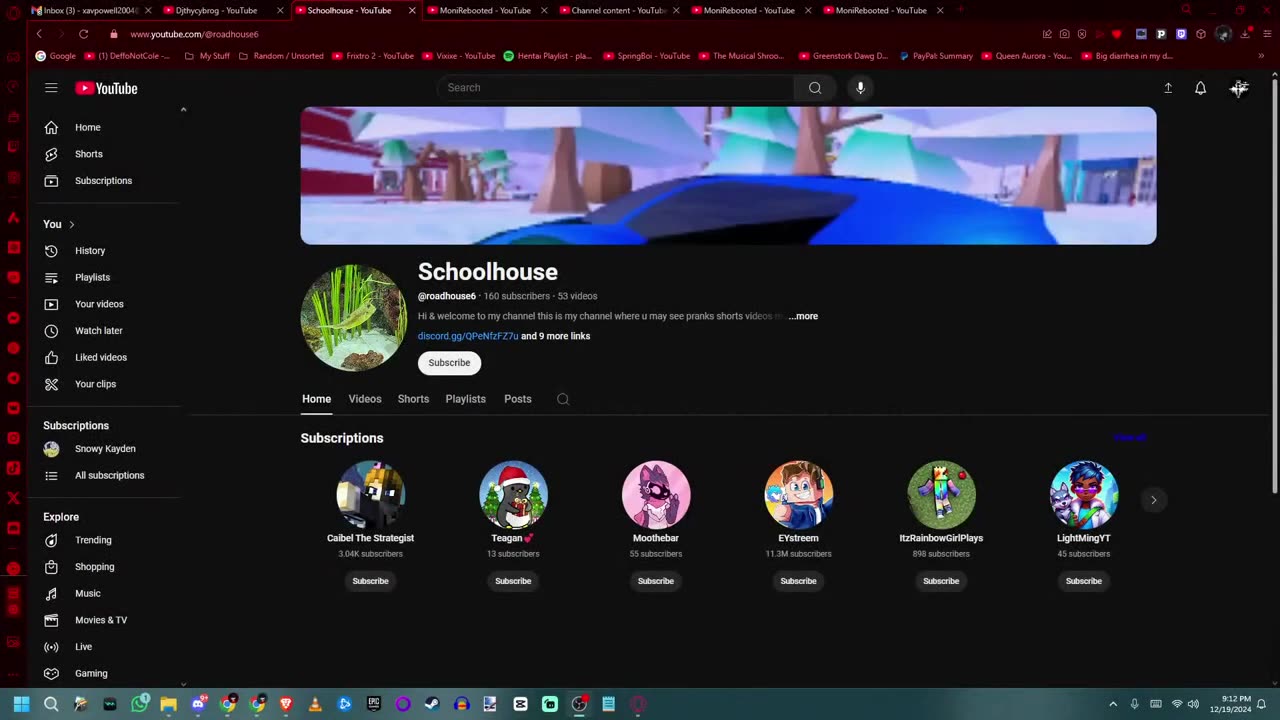Open Moothebar channel avatar
The image size is (1280, 720).
[656, 495]
